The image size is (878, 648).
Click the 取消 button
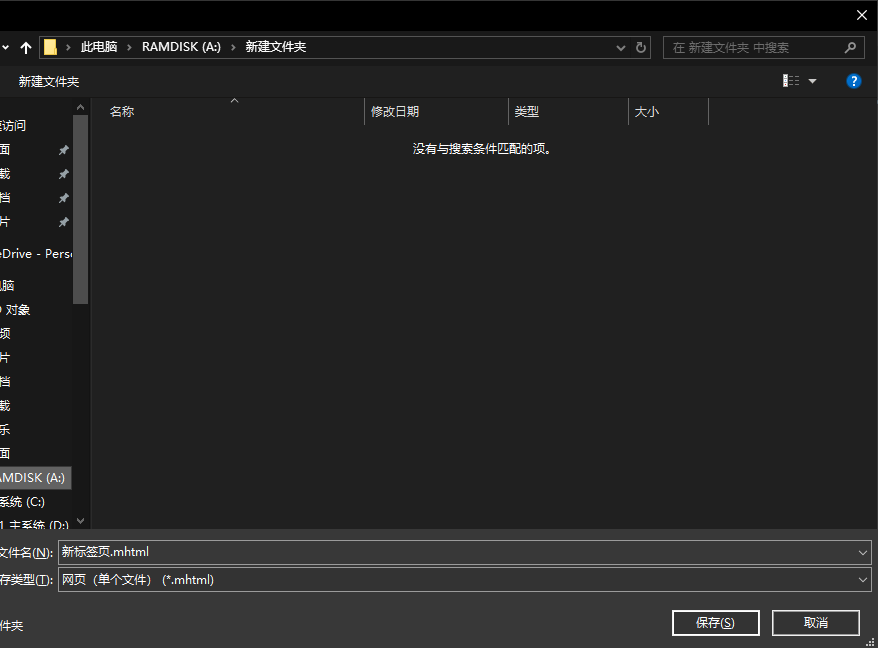tap(815, 623)
